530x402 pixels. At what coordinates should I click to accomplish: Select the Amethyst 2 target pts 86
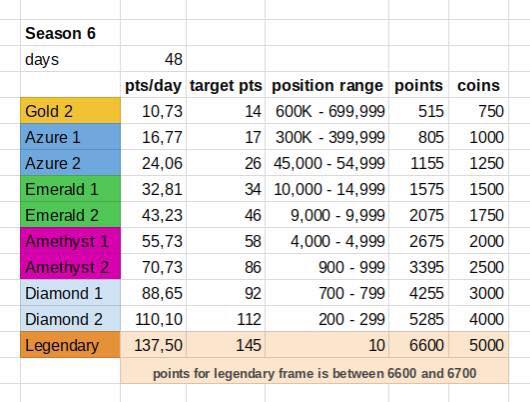pyautogui.click(x=226, y=267)
